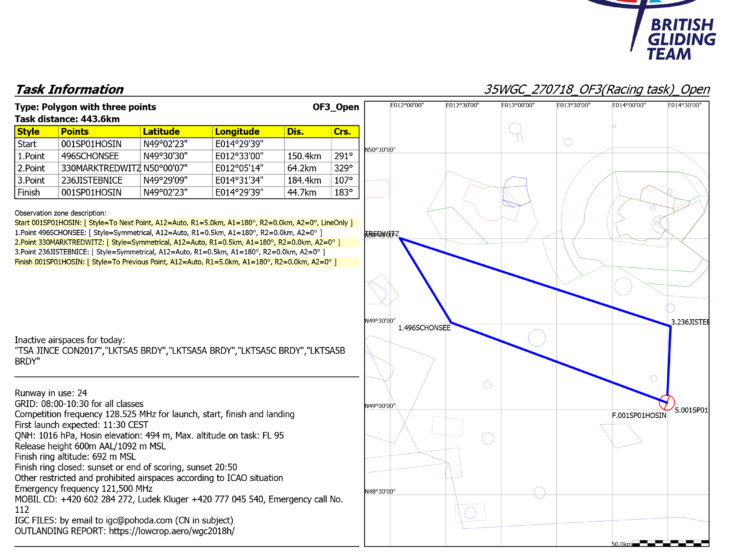Image resolution: width=730 pixels, height=552 pixels.
Task: Click the Latitude column header
Action: tap(162, 131)
